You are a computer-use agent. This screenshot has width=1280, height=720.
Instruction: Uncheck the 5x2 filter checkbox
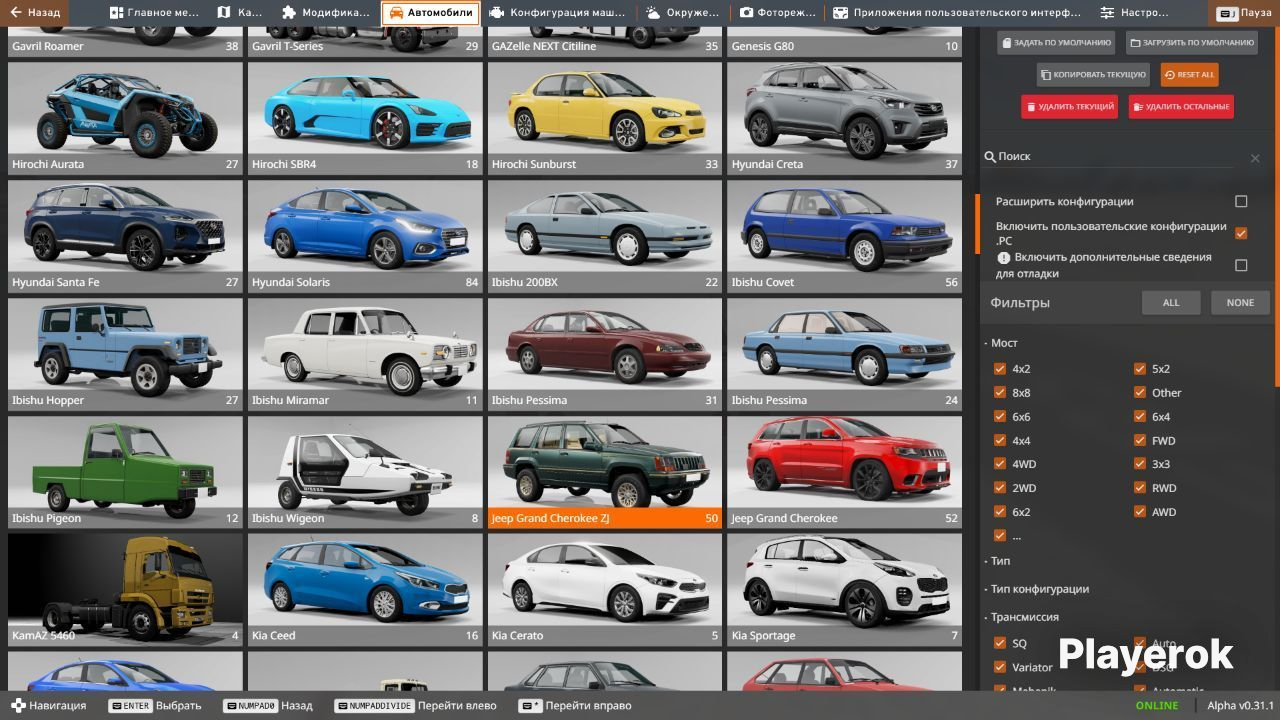pos(1140,369)
